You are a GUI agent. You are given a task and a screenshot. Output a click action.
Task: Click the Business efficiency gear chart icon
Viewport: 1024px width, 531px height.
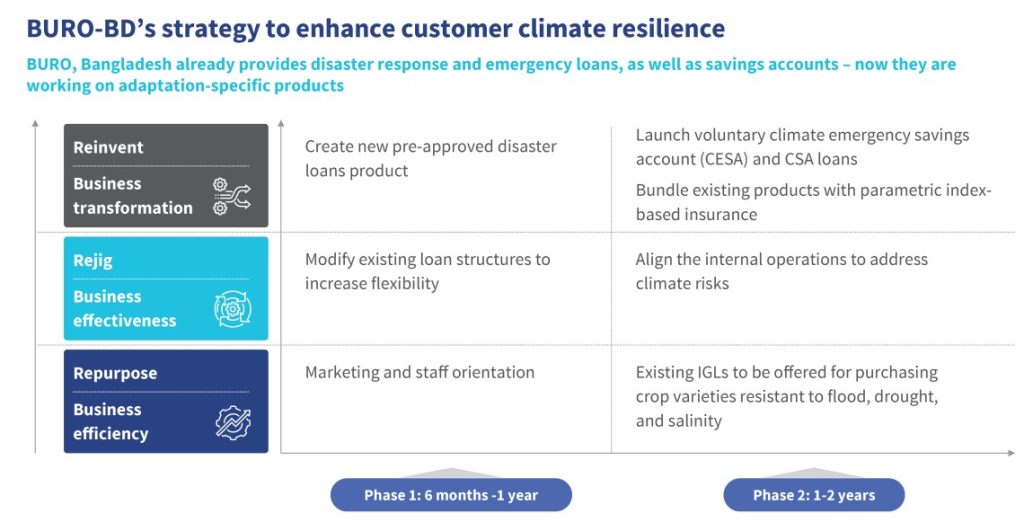[232, 422]
